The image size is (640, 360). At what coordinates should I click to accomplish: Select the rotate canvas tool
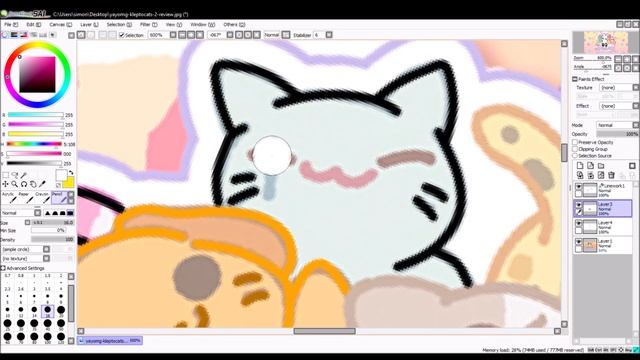[24, 184]
